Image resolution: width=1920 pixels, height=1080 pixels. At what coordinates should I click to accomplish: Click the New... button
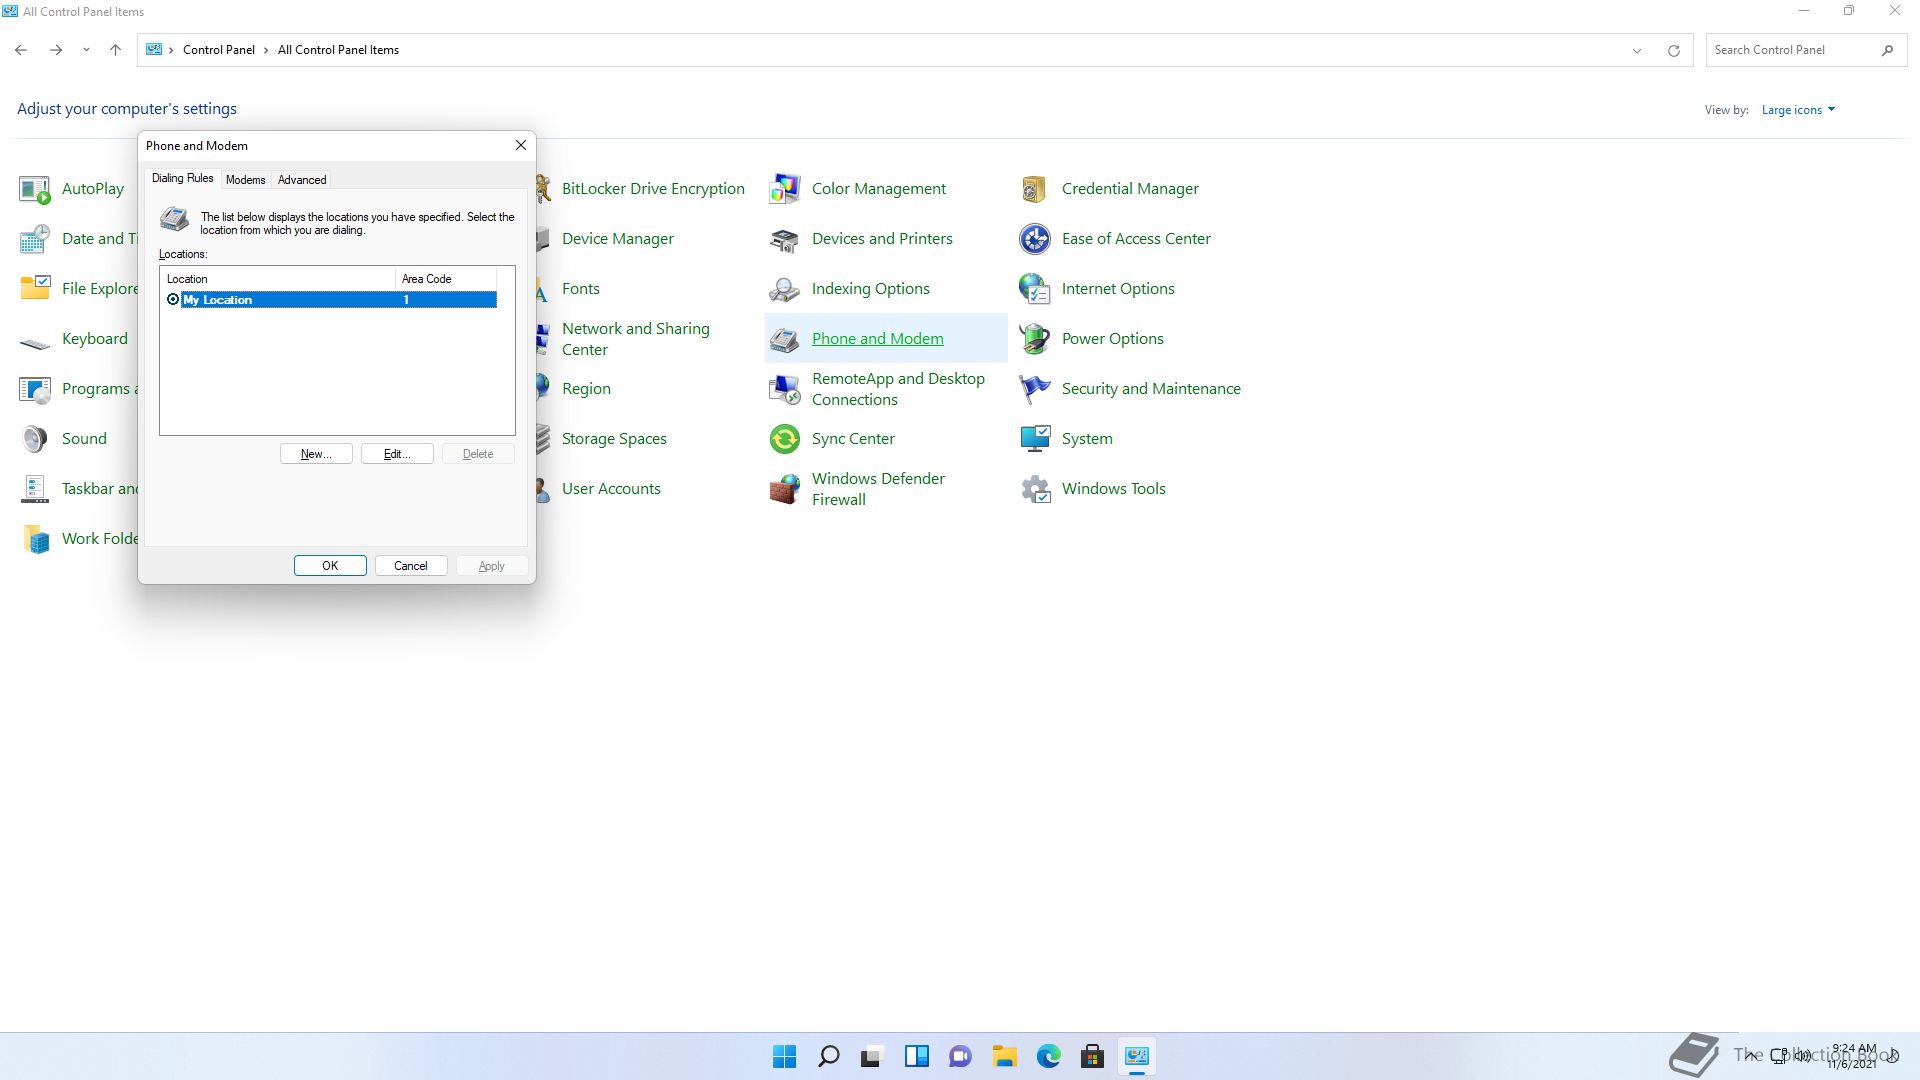316,454
